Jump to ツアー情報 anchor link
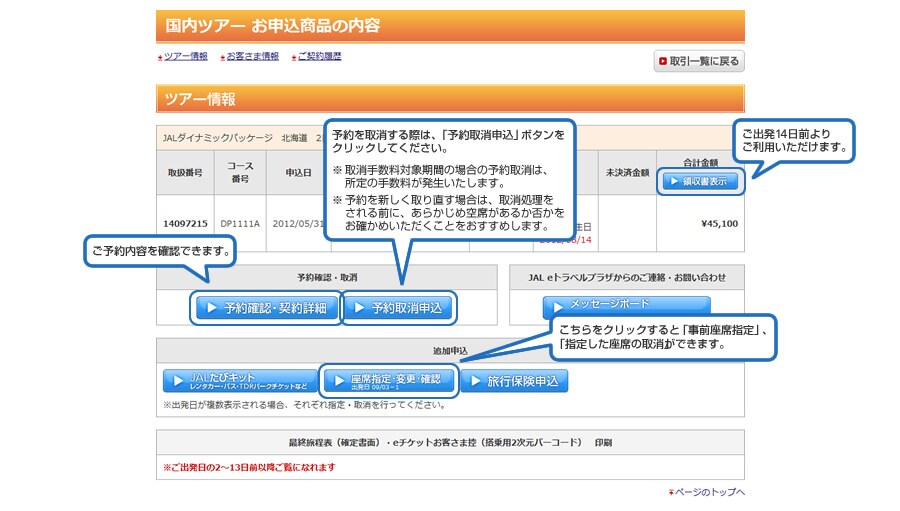The width and height of the screenshot is (900, 511). (x=185, y=57)
